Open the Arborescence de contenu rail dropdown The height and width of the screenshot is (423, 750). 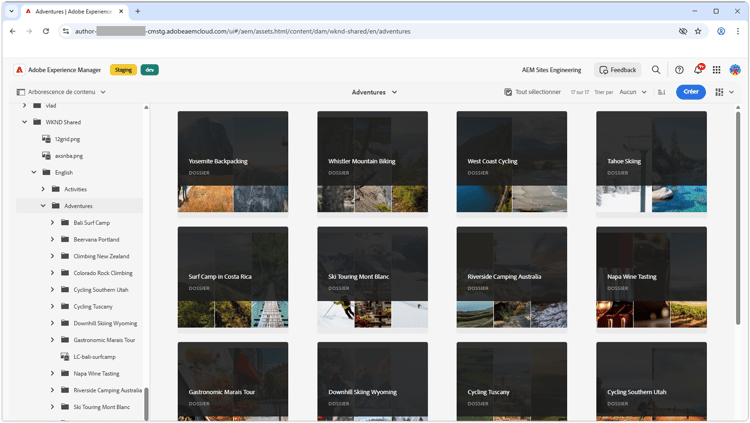(x=61, y=92)
